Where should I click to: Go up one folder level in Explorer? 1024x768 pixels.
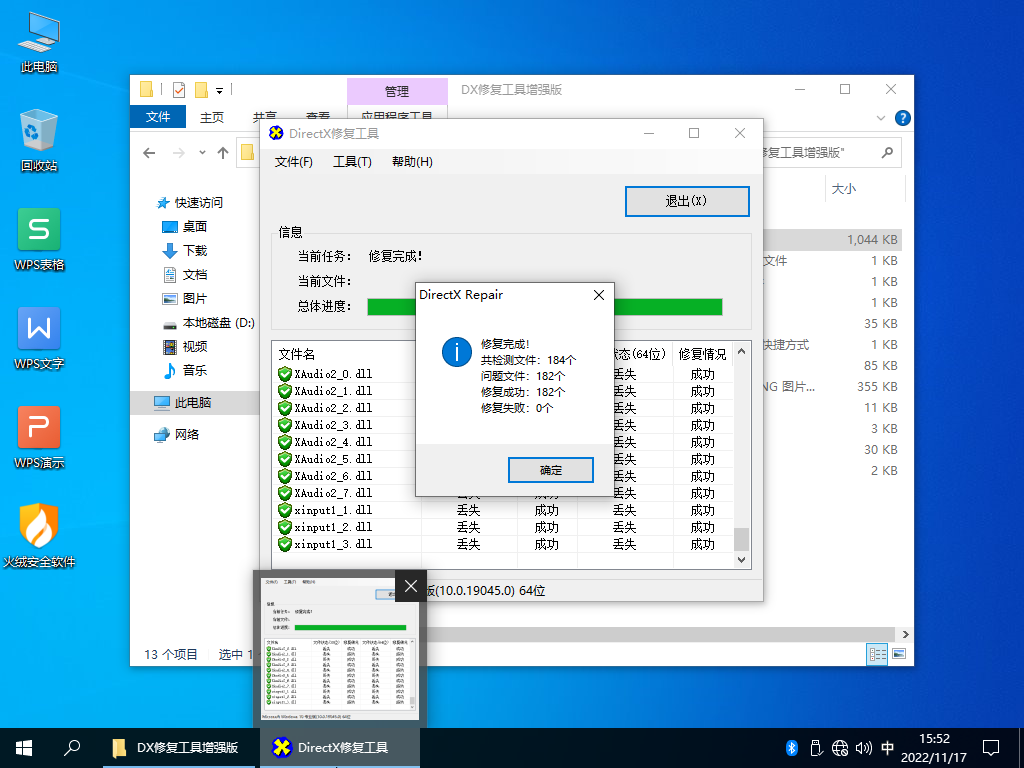coord(223,153)
